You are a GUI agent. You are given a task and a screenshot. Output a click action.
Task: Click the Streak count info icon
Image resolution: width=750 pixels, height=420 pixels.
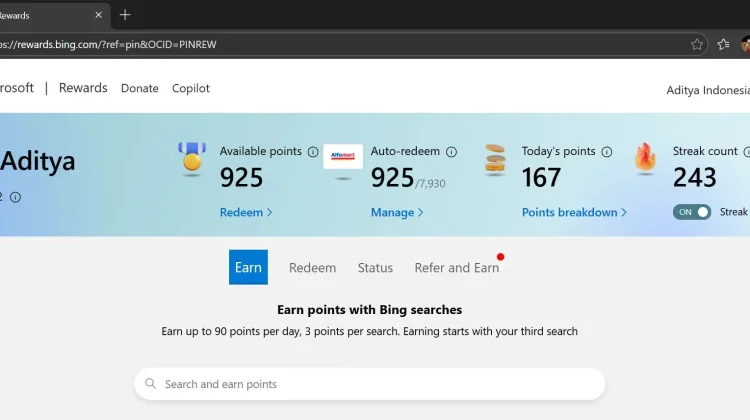[x=746, y=152]
